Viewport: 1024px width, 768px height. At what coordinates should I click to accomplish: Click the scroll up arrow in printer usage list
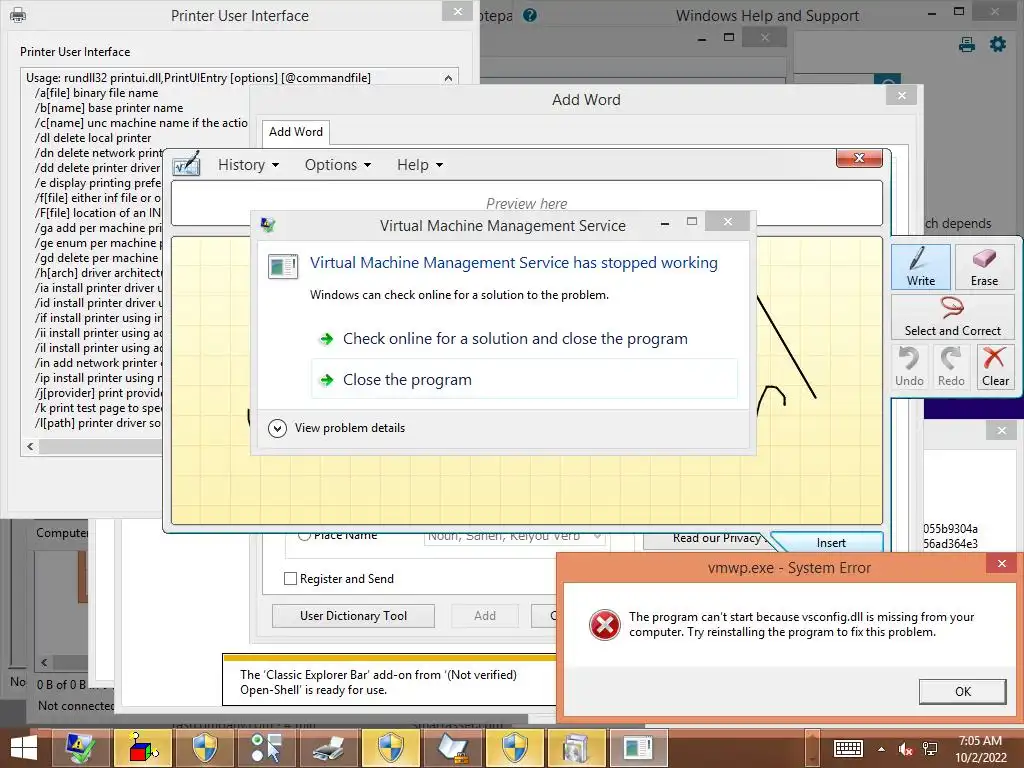point(448,78)
